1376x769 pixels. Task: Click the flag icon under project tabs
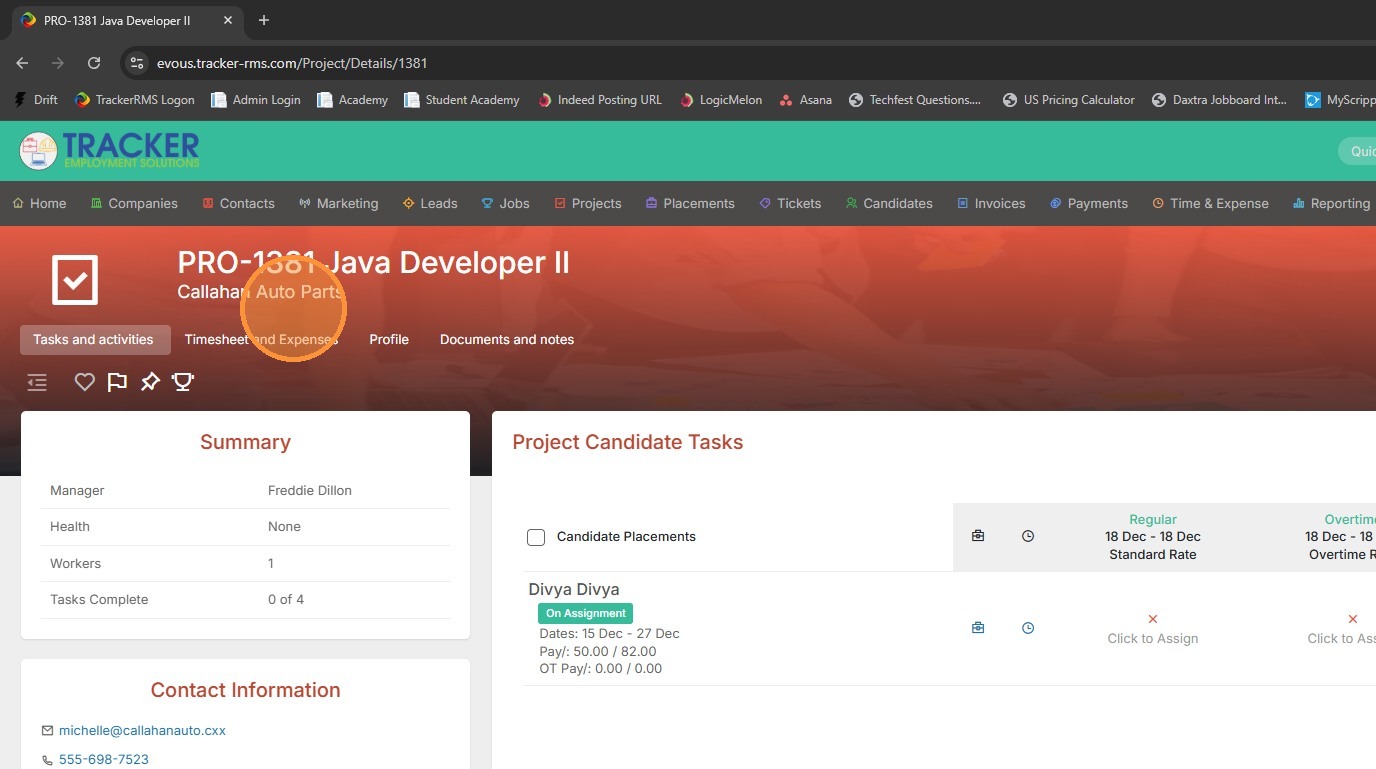(117, 382)
